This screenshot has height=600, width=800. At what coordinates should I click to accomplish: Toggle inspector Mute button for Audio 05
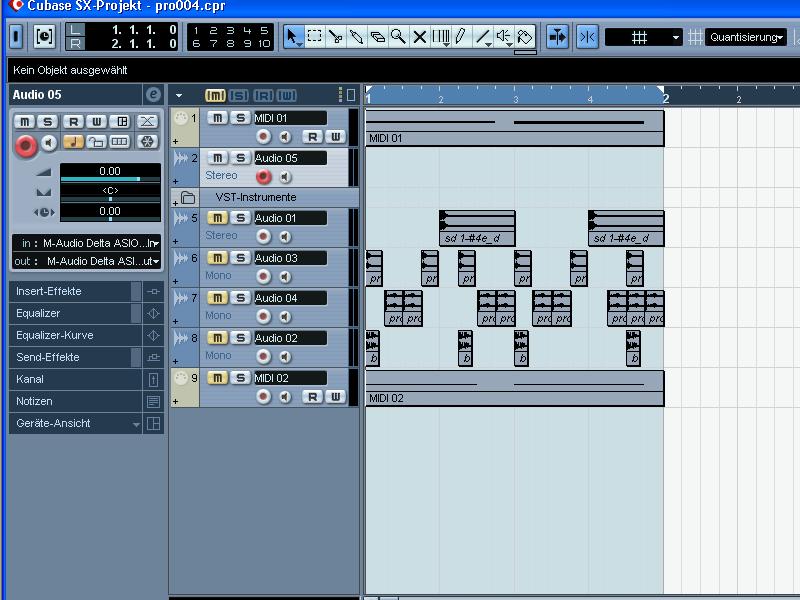pos(24,121)
